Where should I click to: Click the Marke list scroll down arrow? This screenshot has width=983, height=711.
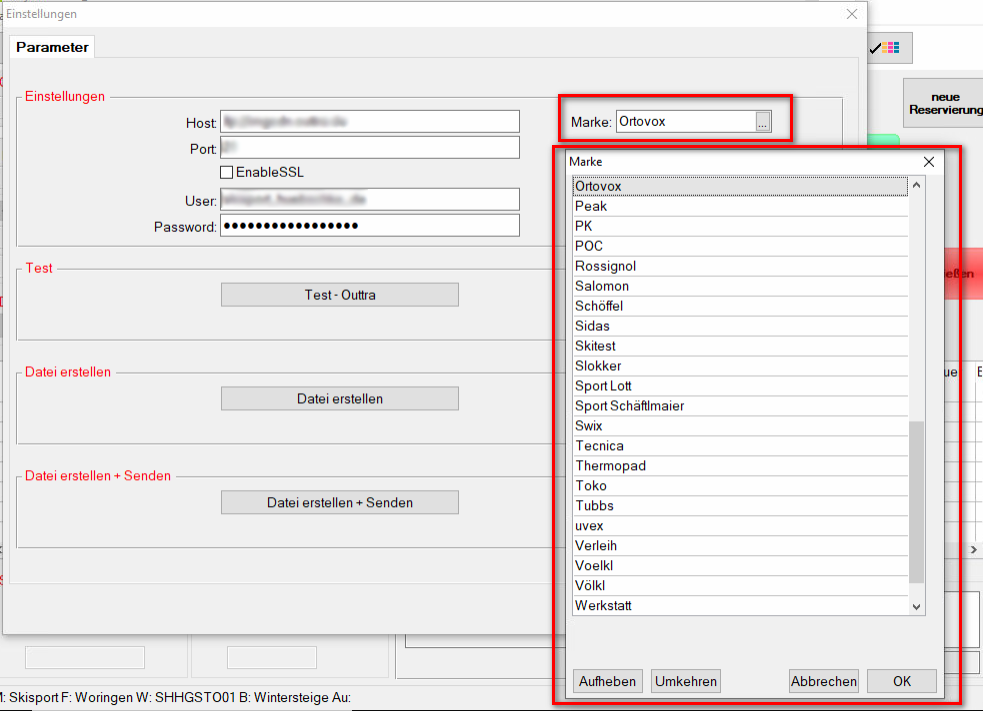click(917, 606)
